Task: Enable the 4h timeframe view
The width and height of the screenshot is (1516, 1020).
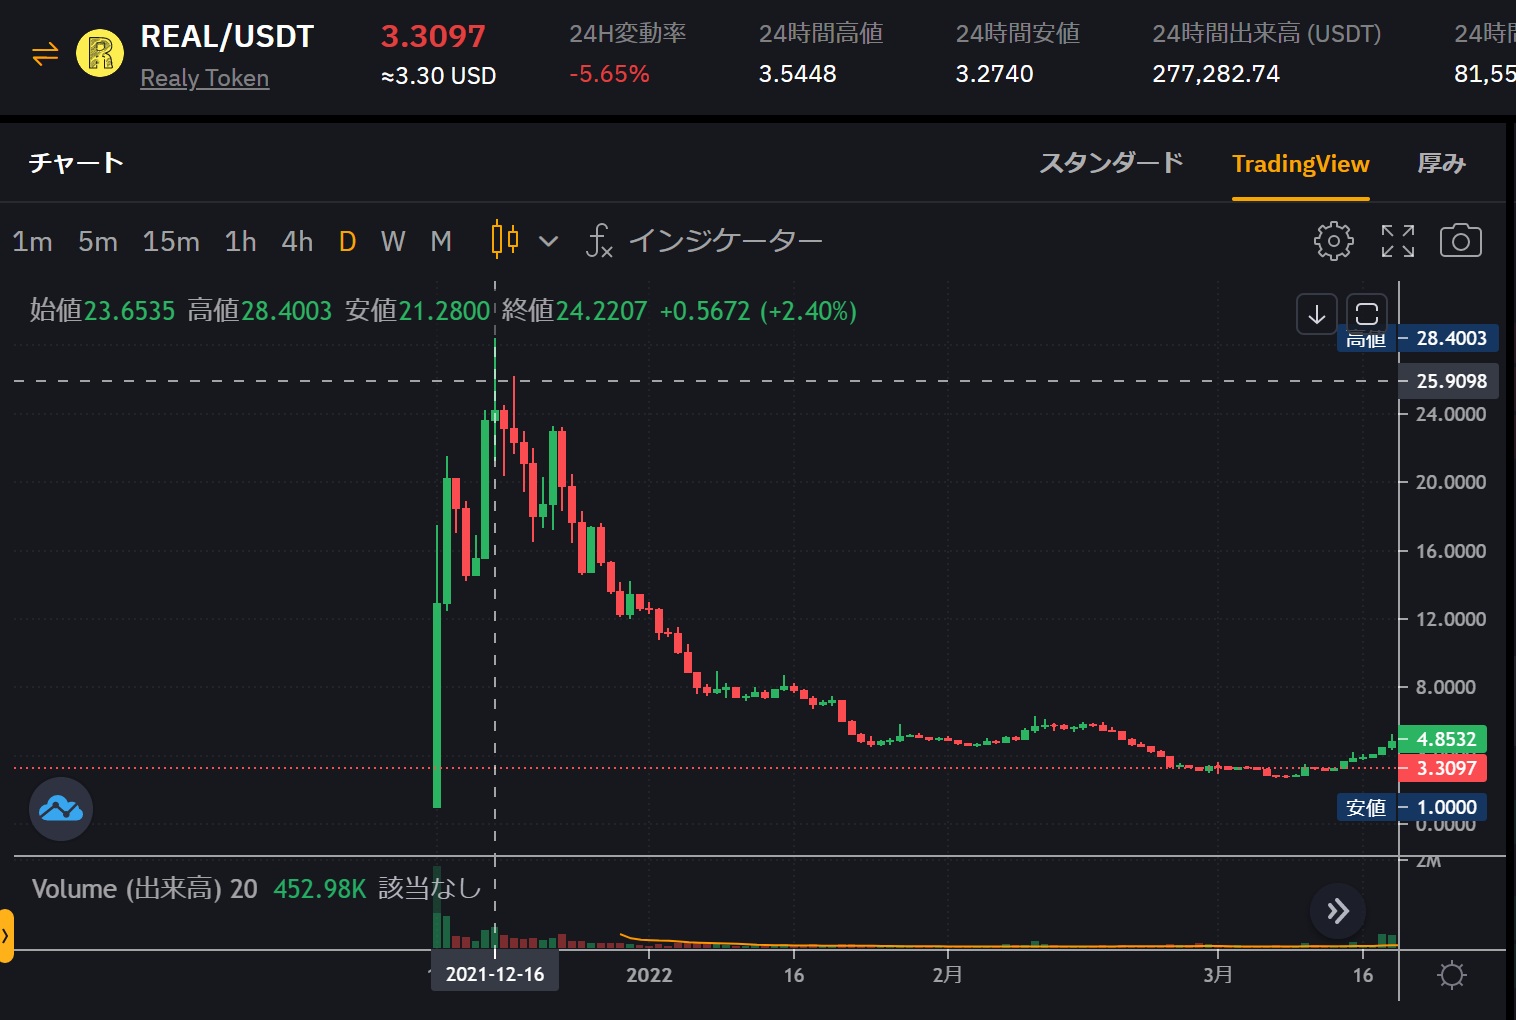Action: 297,241
